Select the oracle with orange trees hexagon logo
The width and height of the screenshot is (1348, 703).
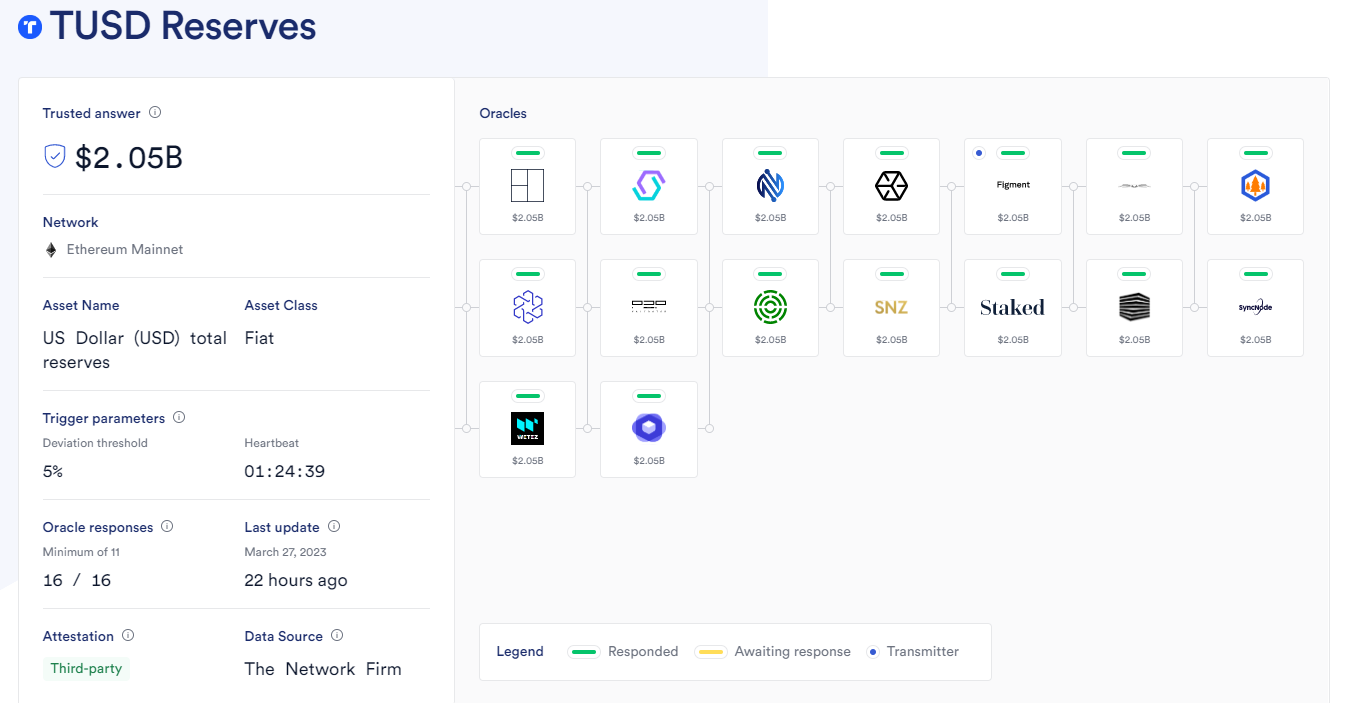click(1255, 185)
